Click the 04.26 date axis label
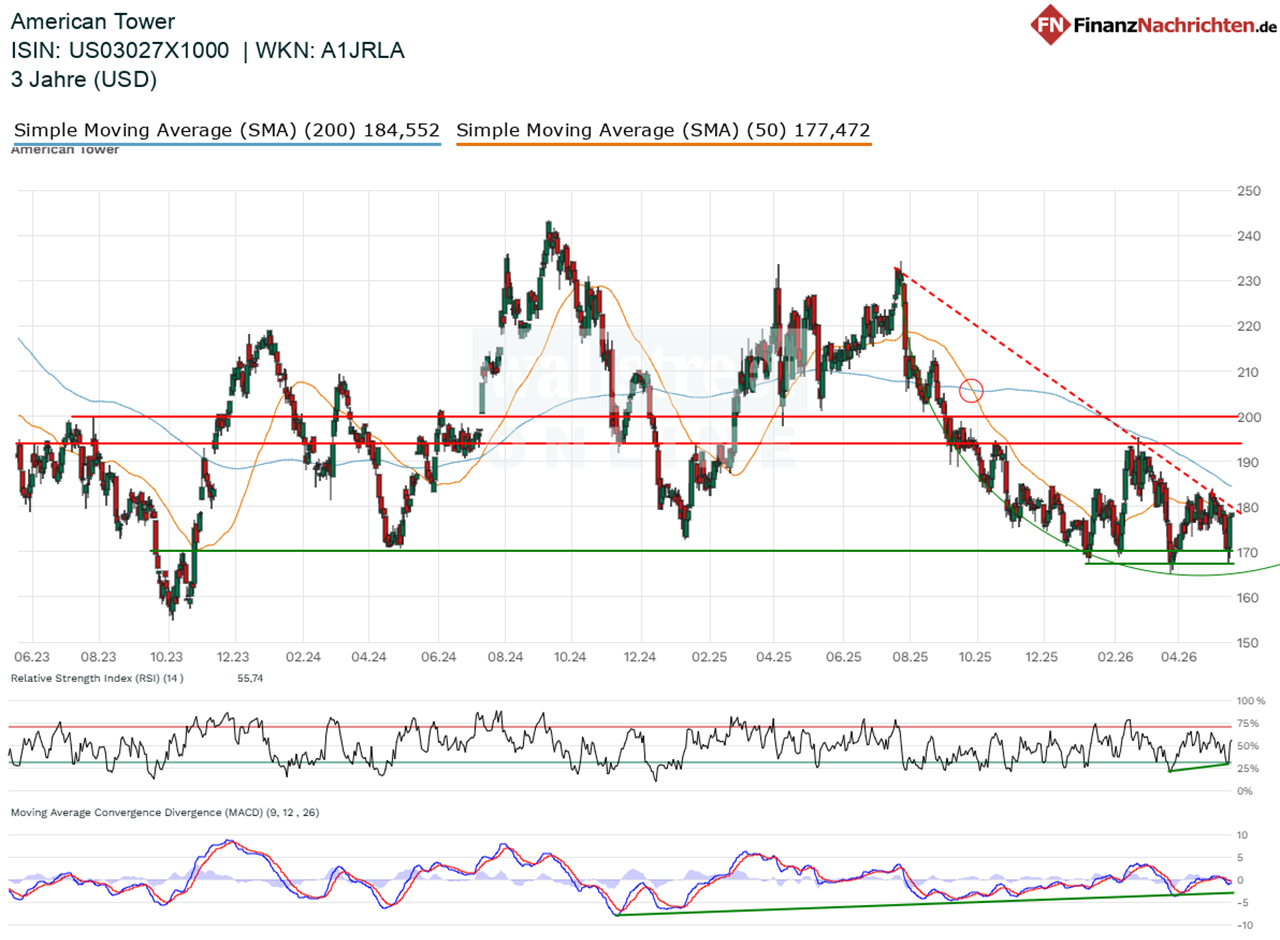 (1178, 656)
